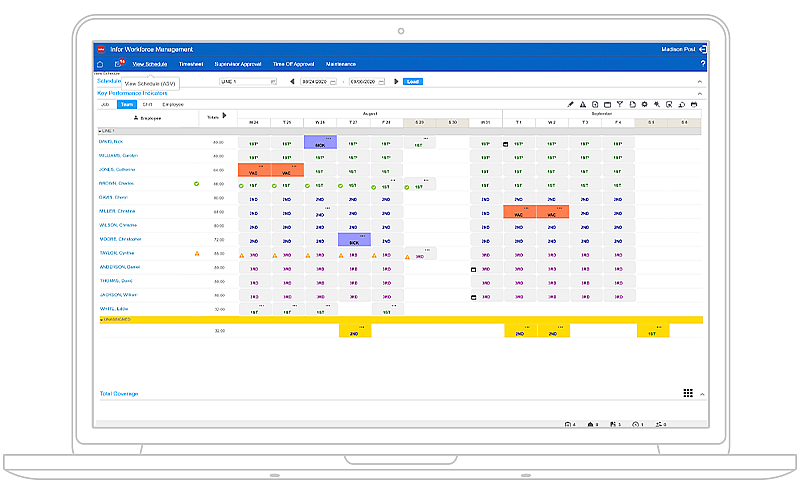The height and width of the screenshot is (492, 800).
Task: Expand the Totals column arrow
Action: coord(224,116)
